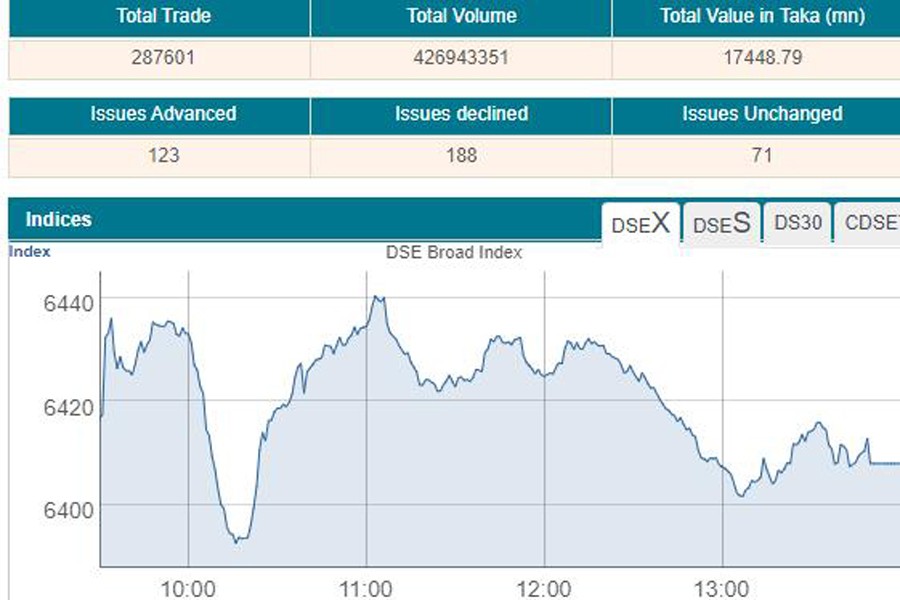The width and height of the screenshot is (900, 600).
Task: Select the total volume value 426943351
Action: [x=461, y=57]
